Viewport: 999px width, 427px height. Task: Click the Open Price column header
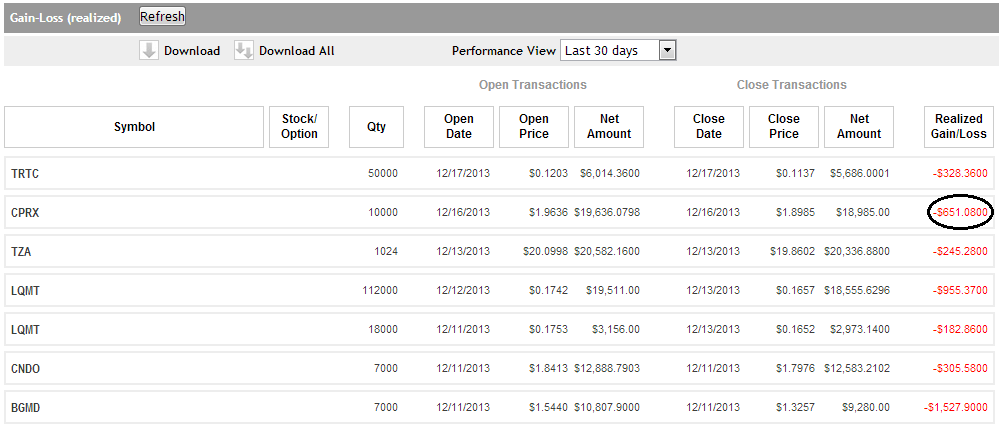click(534, 127)
